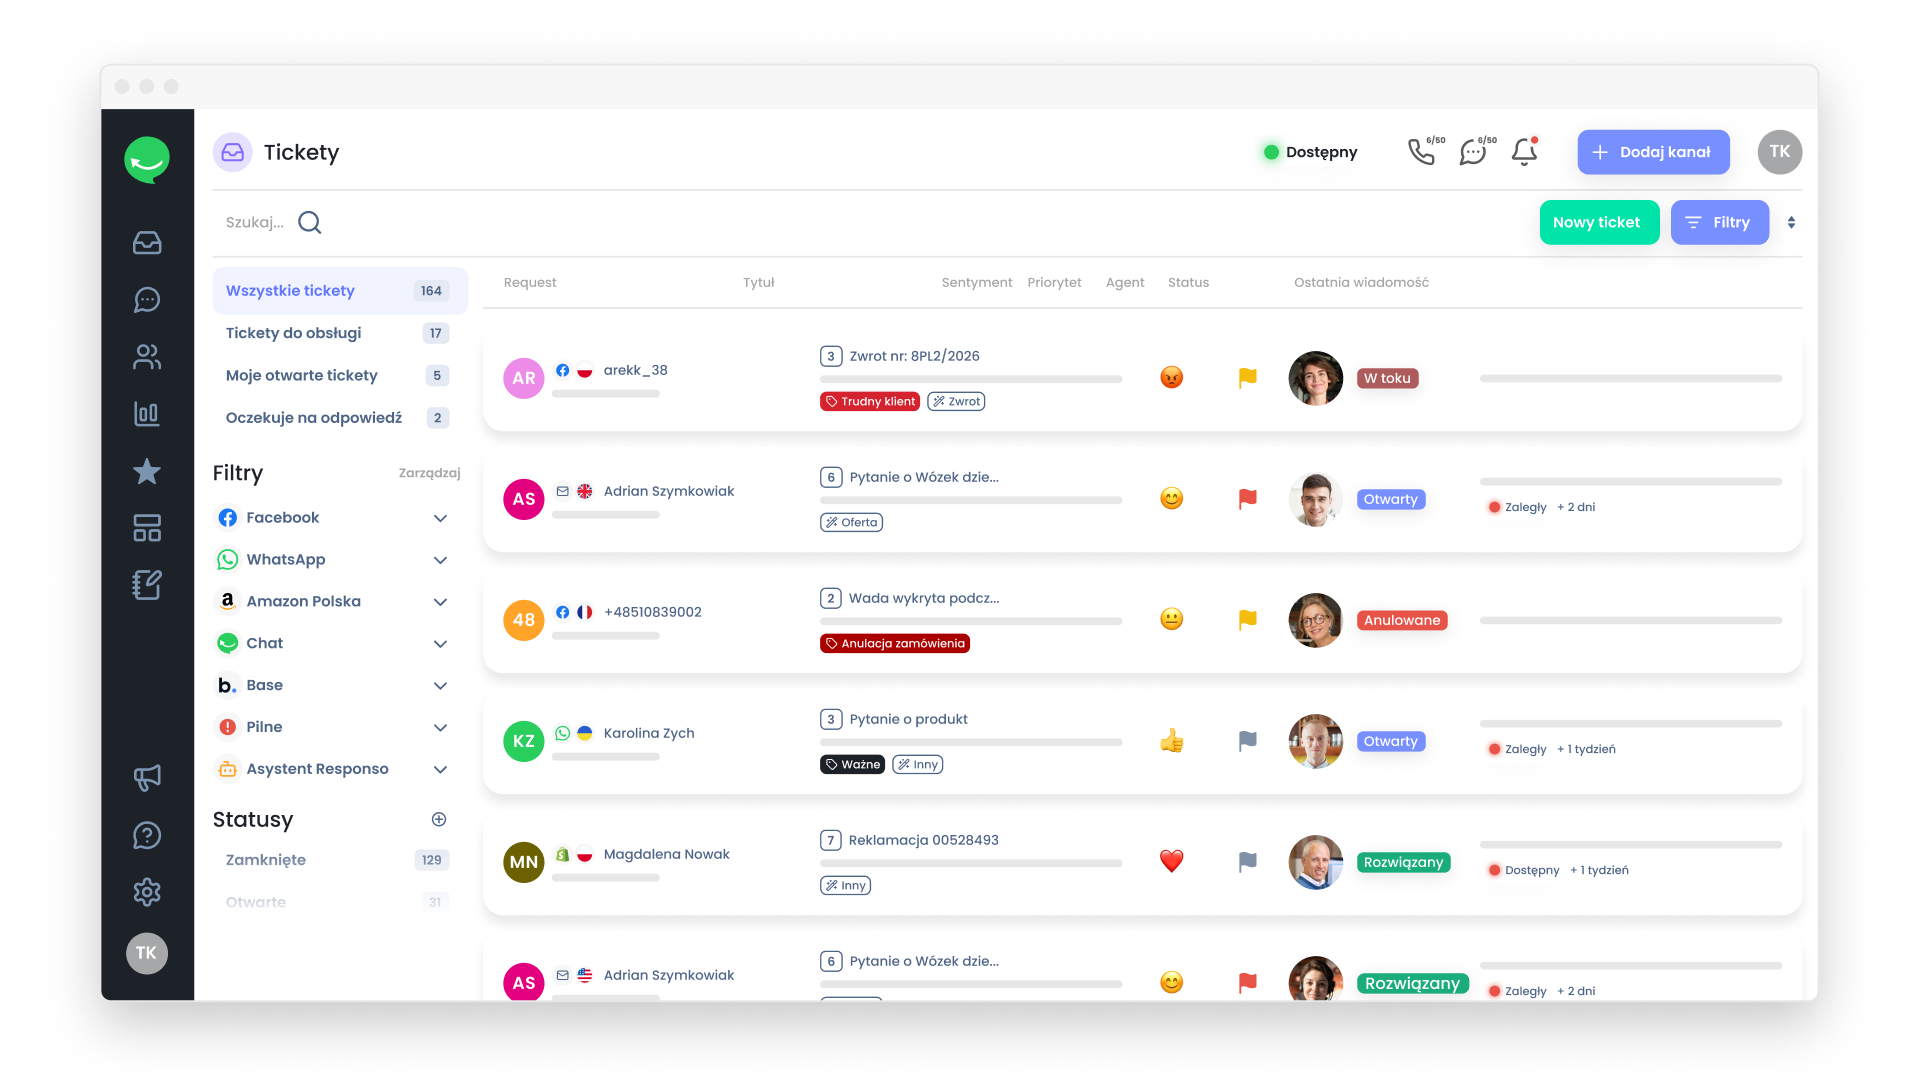Toggle the red priority flag for Adrian Szymkowiak
This screenshot has width=1920, height=1084.
pos(1247,499)
